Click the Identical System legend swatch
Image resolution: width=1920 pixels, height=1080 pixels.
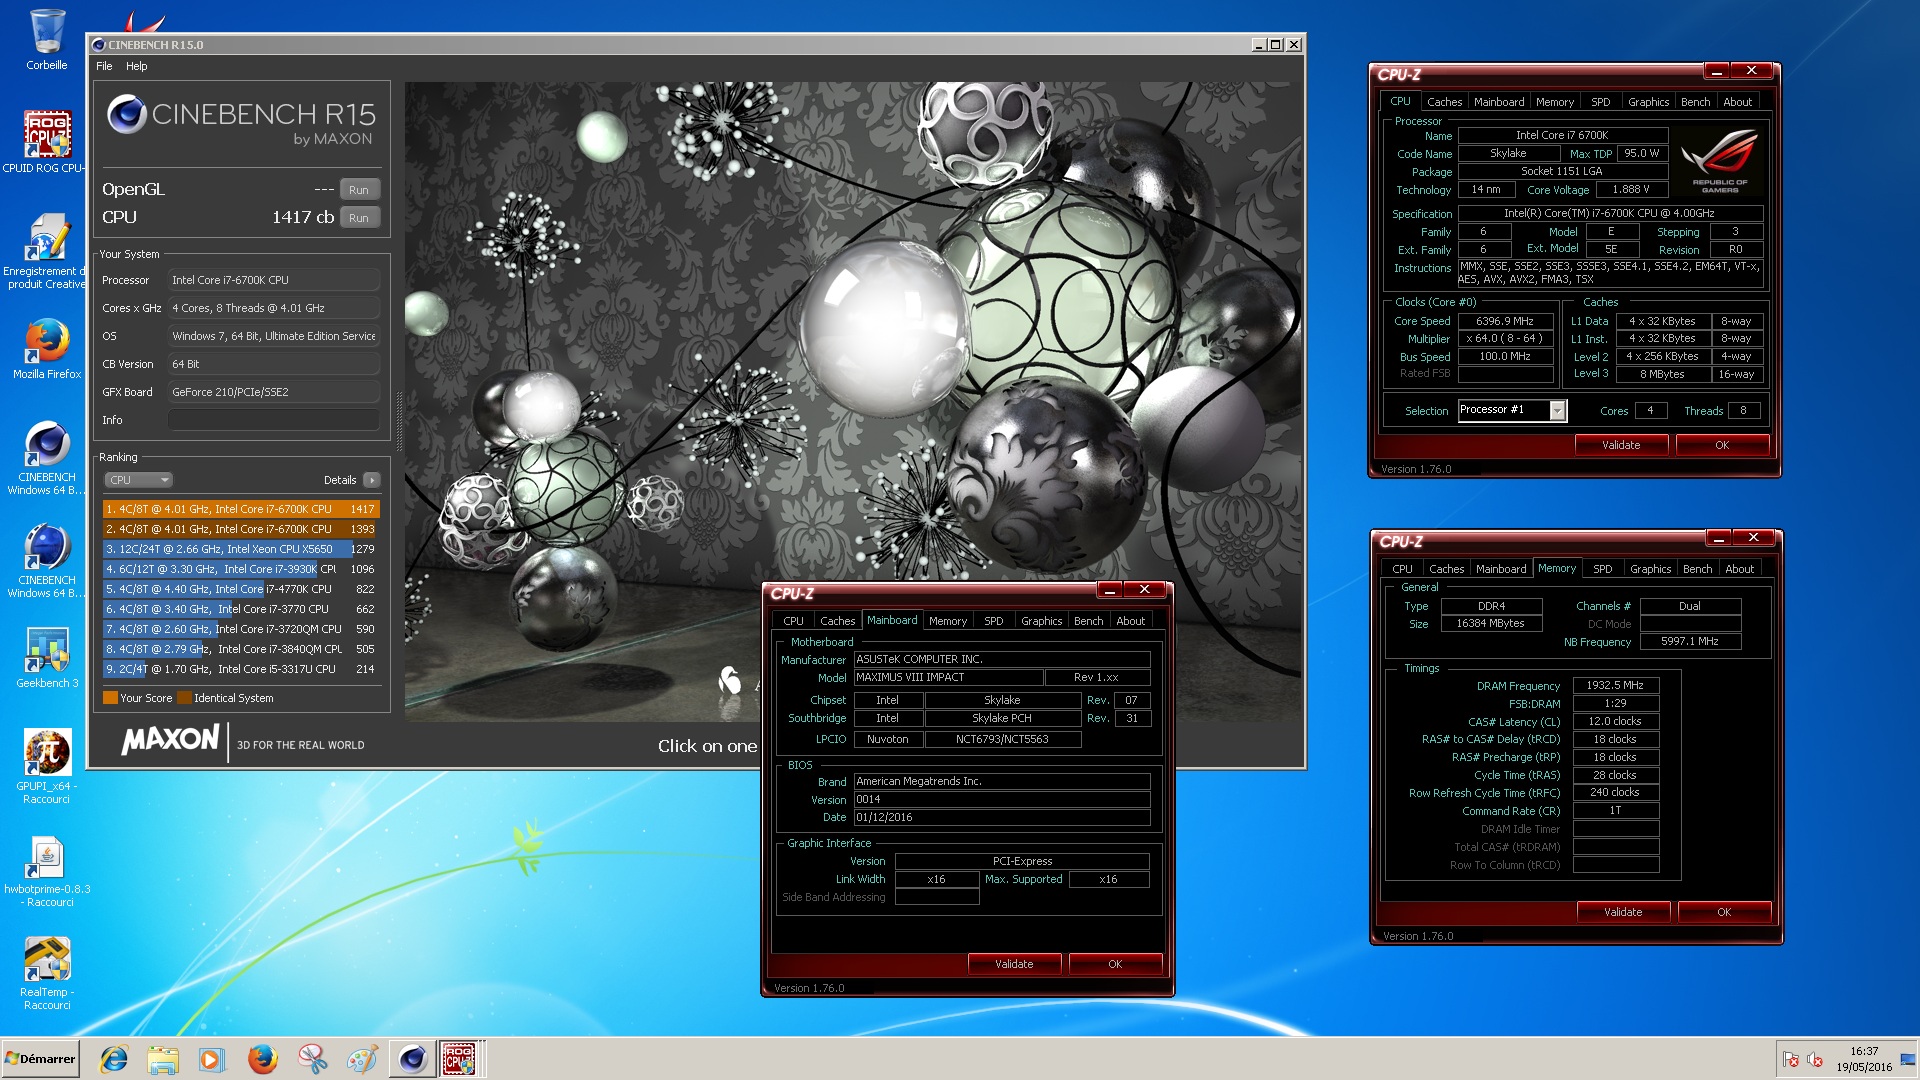click(x=185, y=698)
